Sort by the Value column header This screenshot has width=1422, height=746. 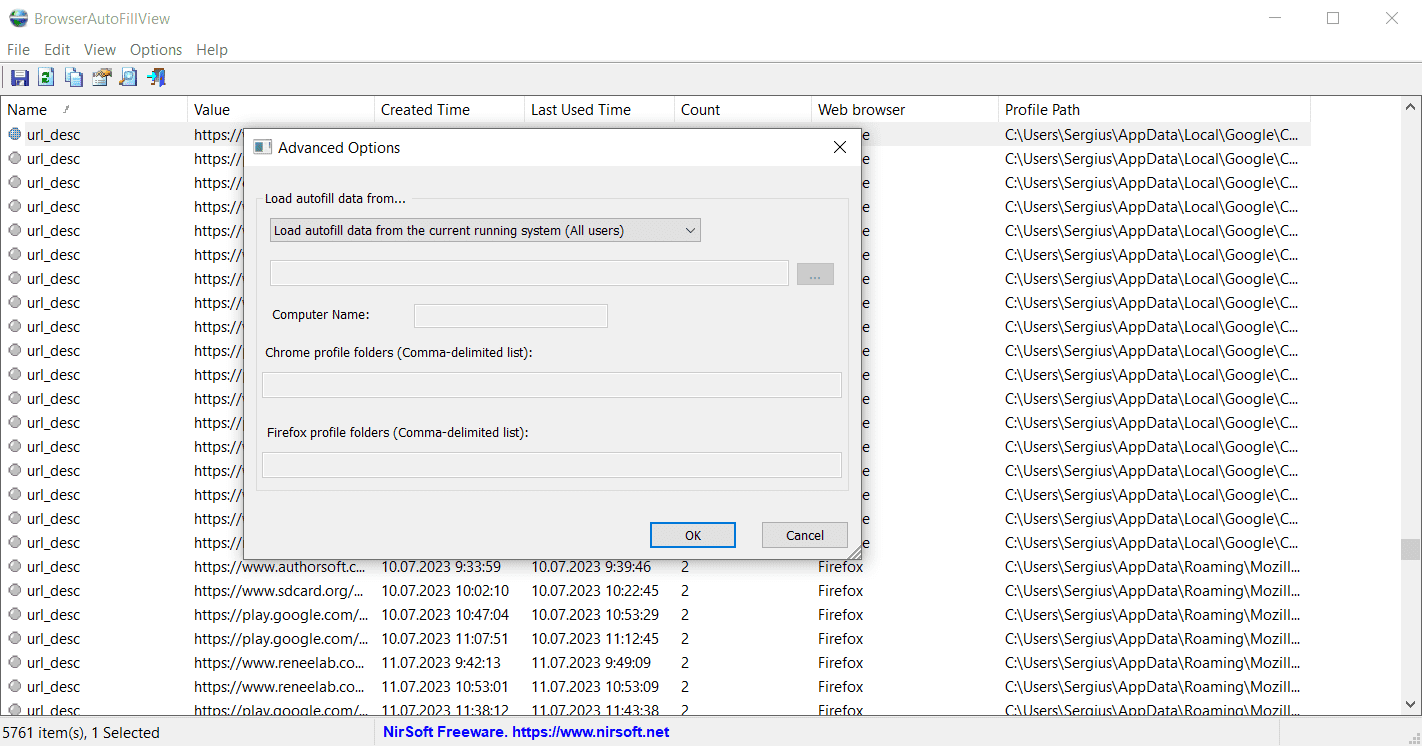click(281, 110)
